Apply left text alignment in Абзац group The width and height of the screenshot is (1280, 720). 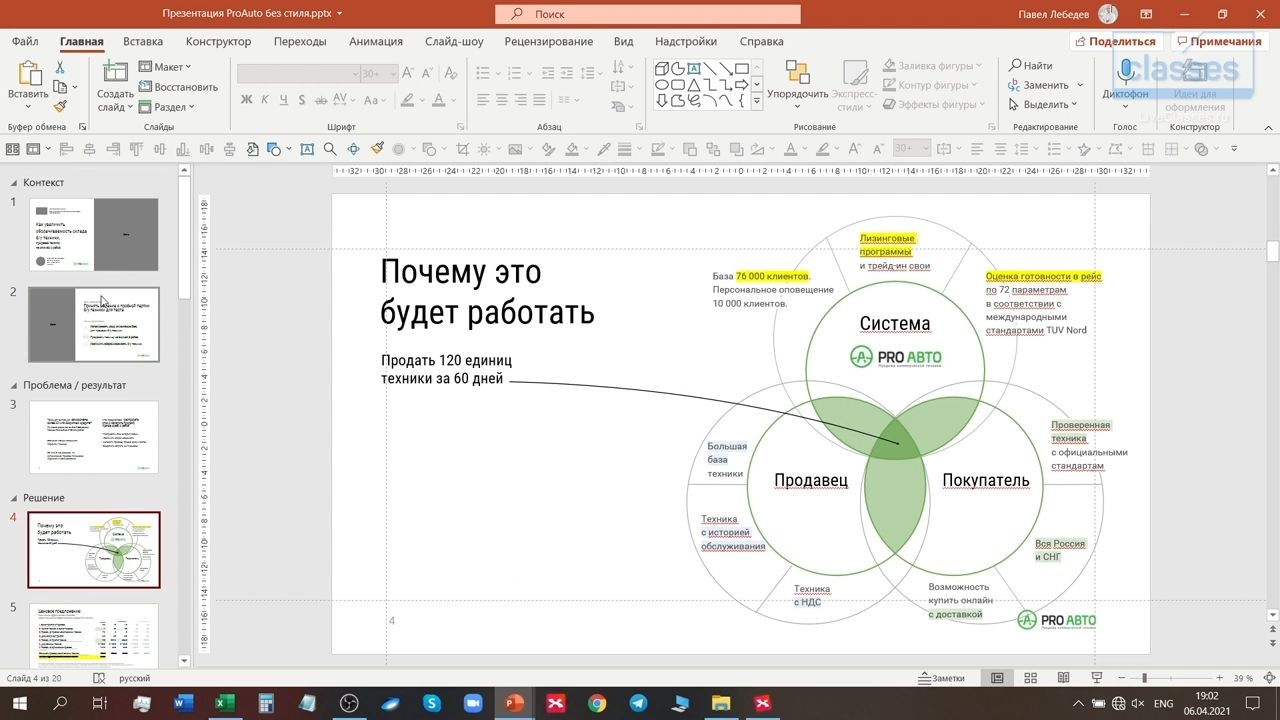[483, 100]
